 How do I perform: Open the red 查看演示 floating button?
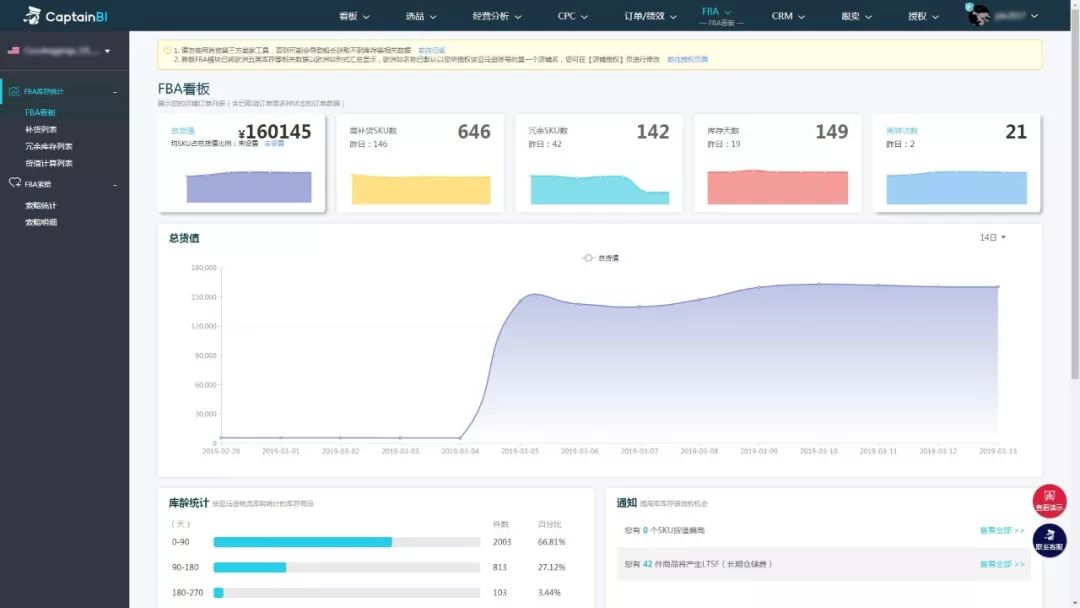click(1049, 501)
